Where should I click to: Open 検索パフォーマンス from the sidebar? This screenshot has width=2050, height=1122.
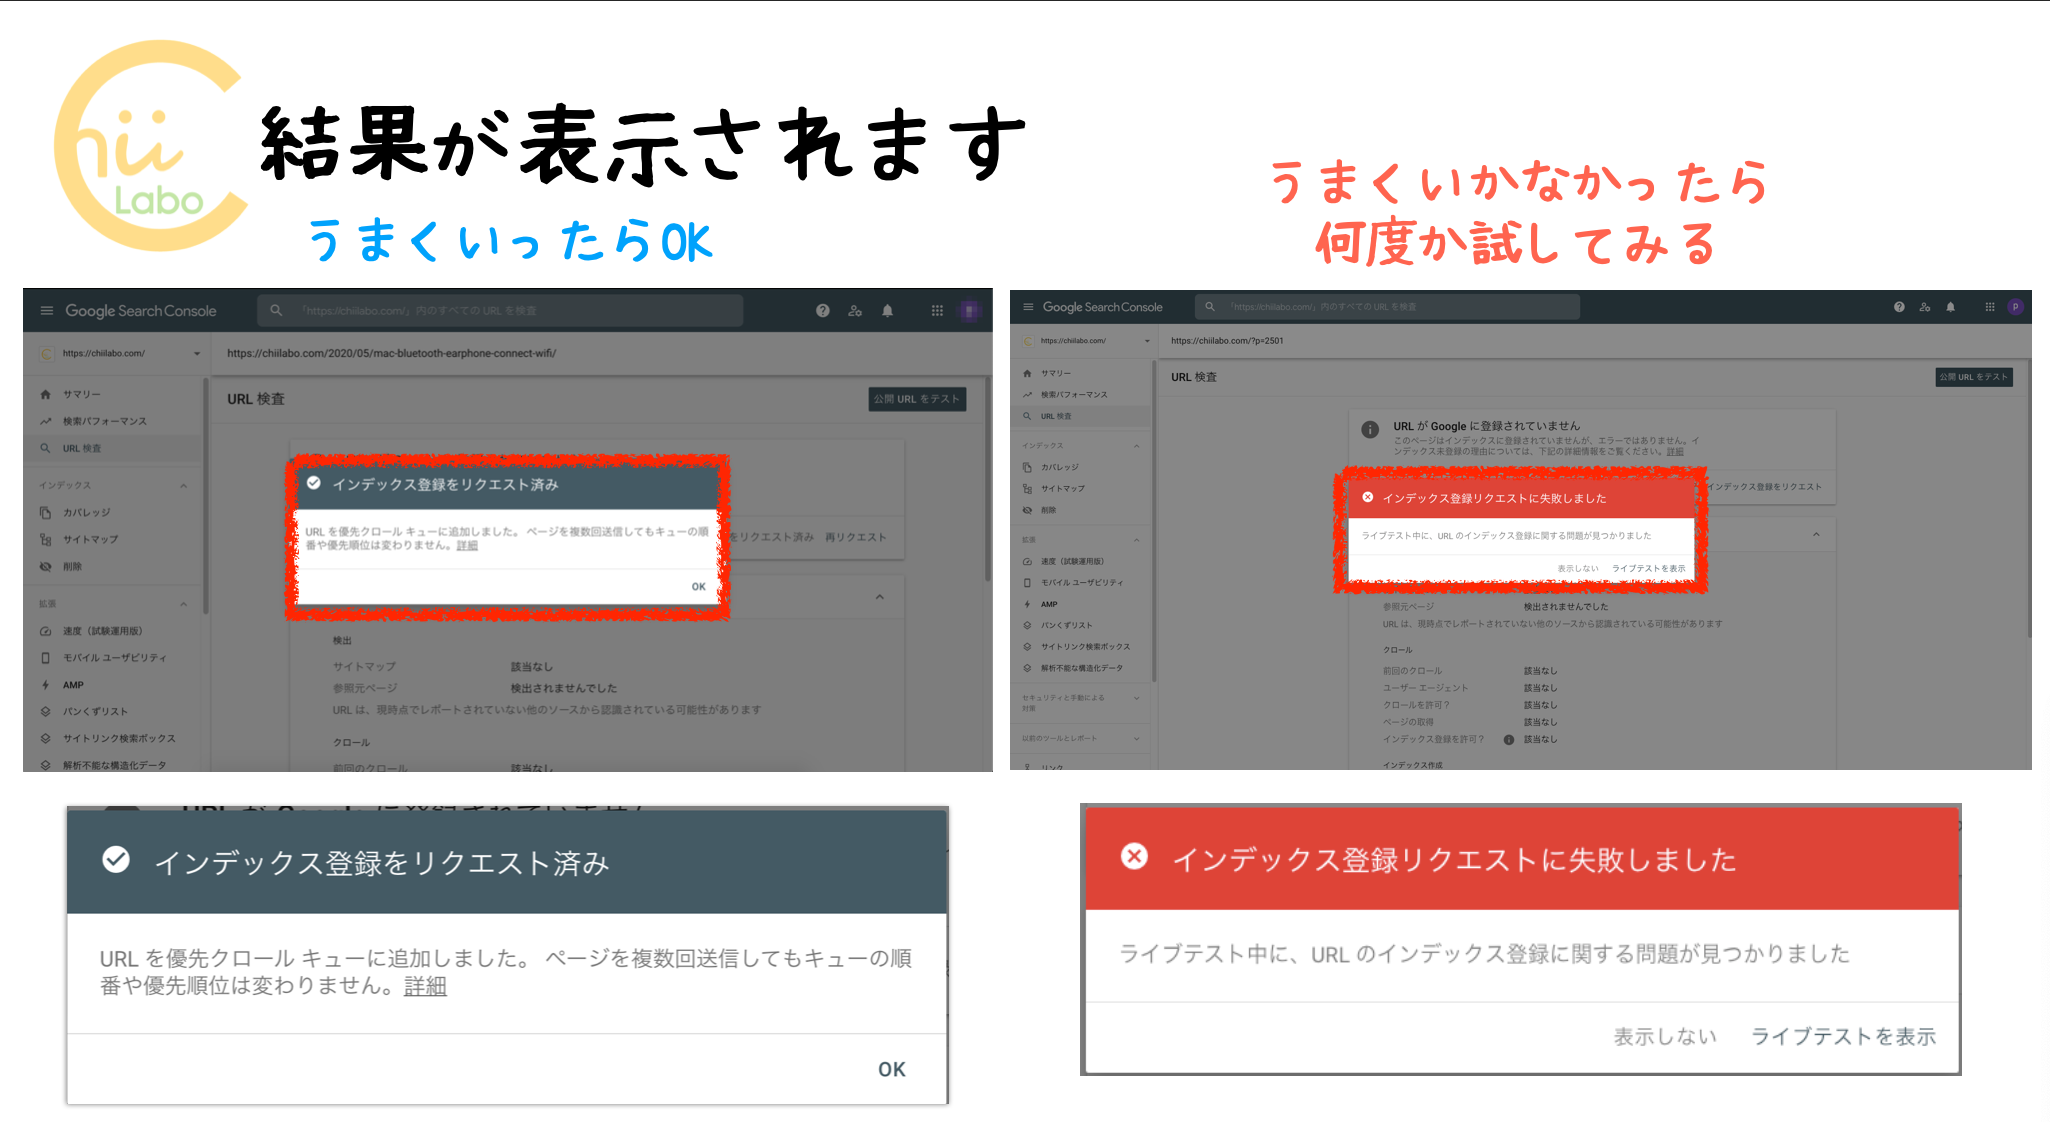pos(105,421)
